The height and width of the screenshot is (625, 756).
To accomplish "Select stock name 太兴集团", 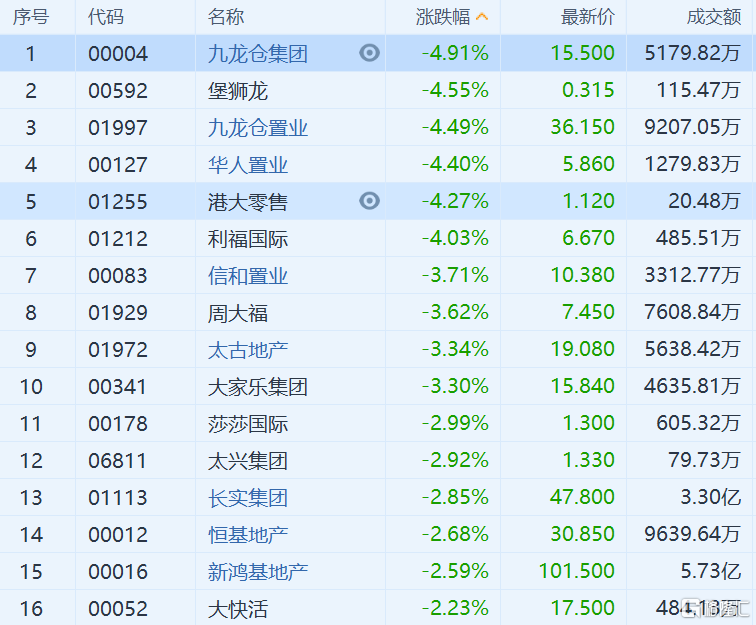I will [248, 461].
